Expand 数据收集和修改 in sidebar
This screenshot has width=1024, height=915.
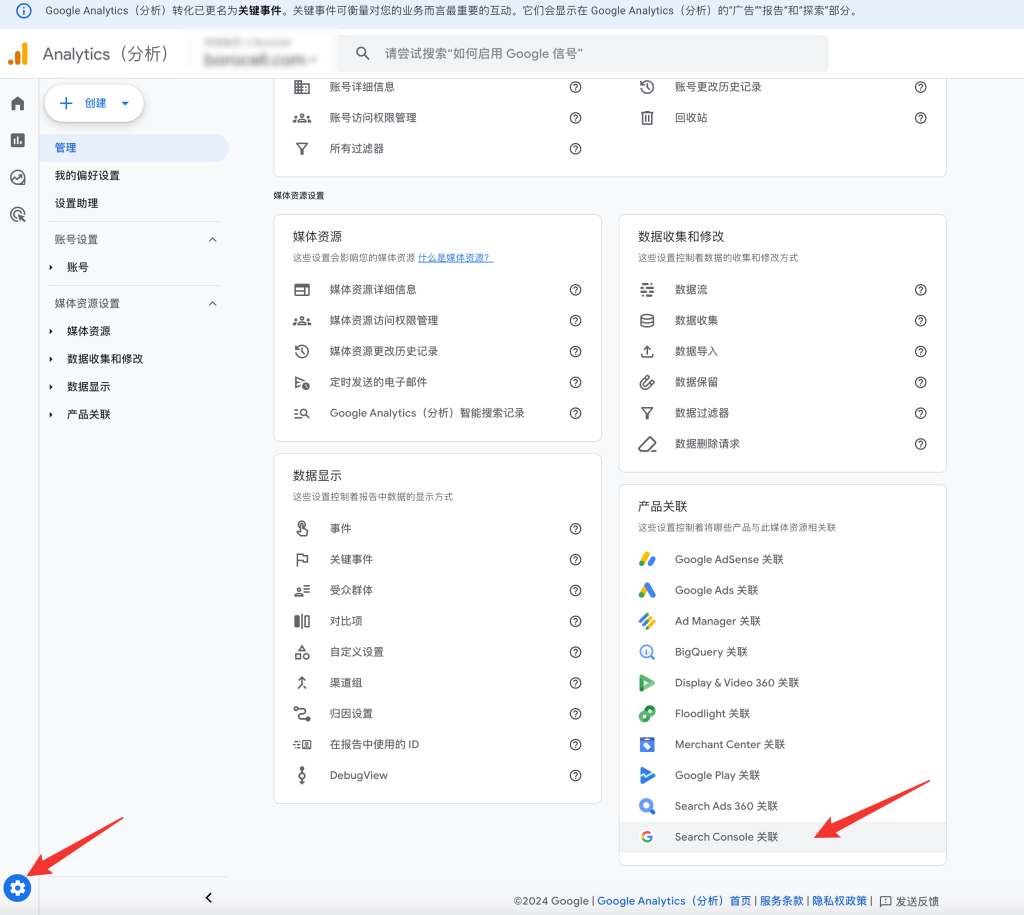coord(51,359)
